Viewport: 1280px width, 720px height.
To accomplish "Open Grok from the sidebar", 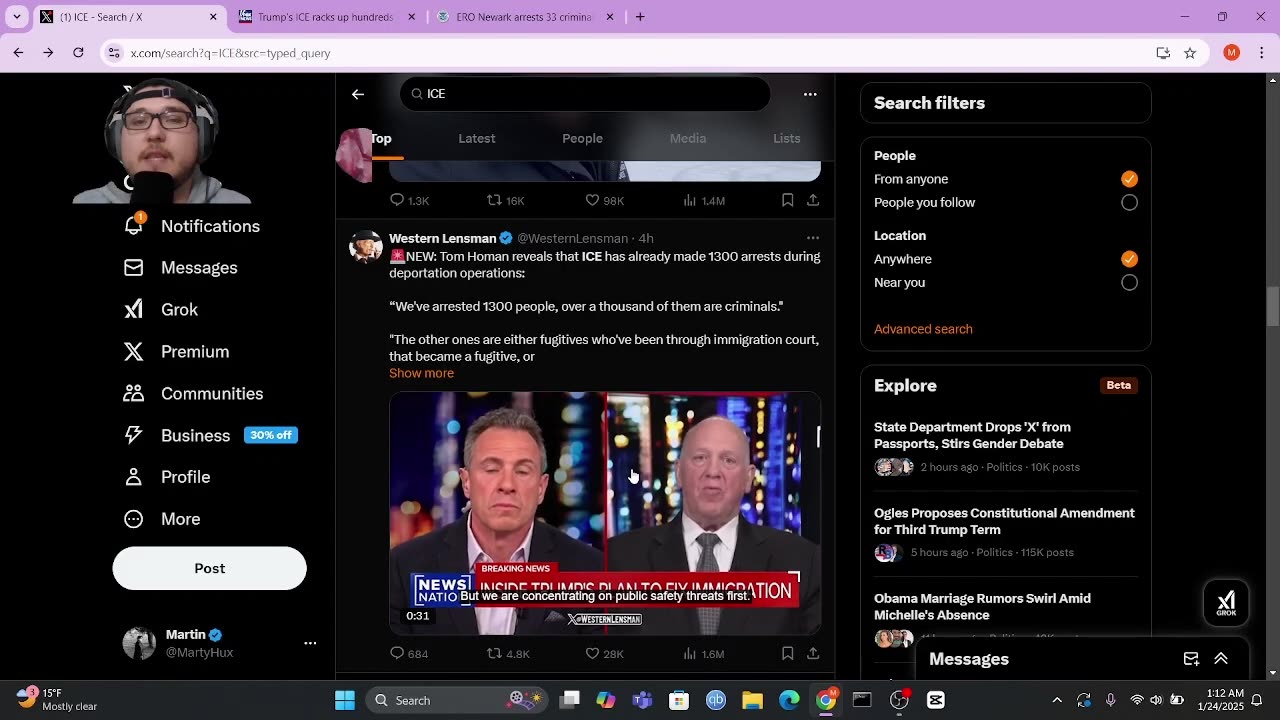I will click(160, 310).
